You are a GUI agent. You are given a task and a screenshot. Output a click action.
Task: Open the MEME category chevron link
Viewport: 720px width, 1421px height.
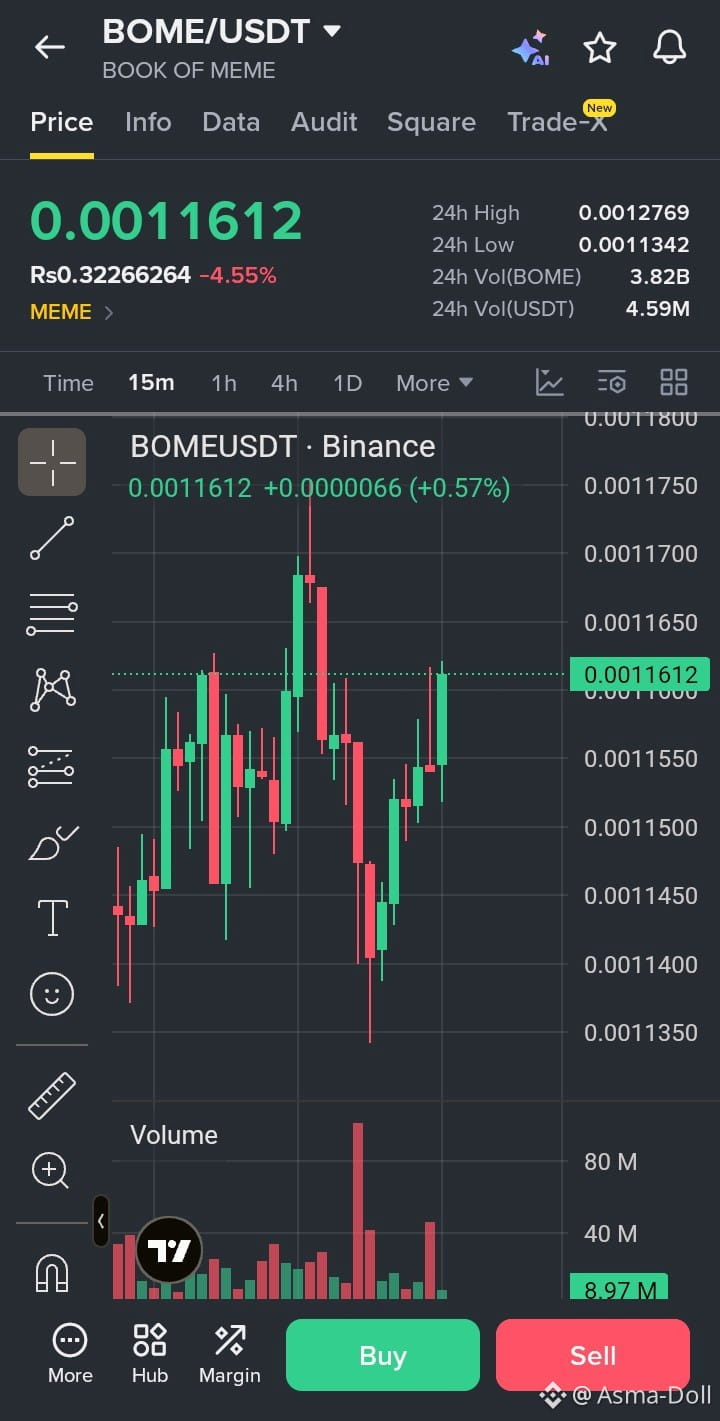(x=109, y=312)
